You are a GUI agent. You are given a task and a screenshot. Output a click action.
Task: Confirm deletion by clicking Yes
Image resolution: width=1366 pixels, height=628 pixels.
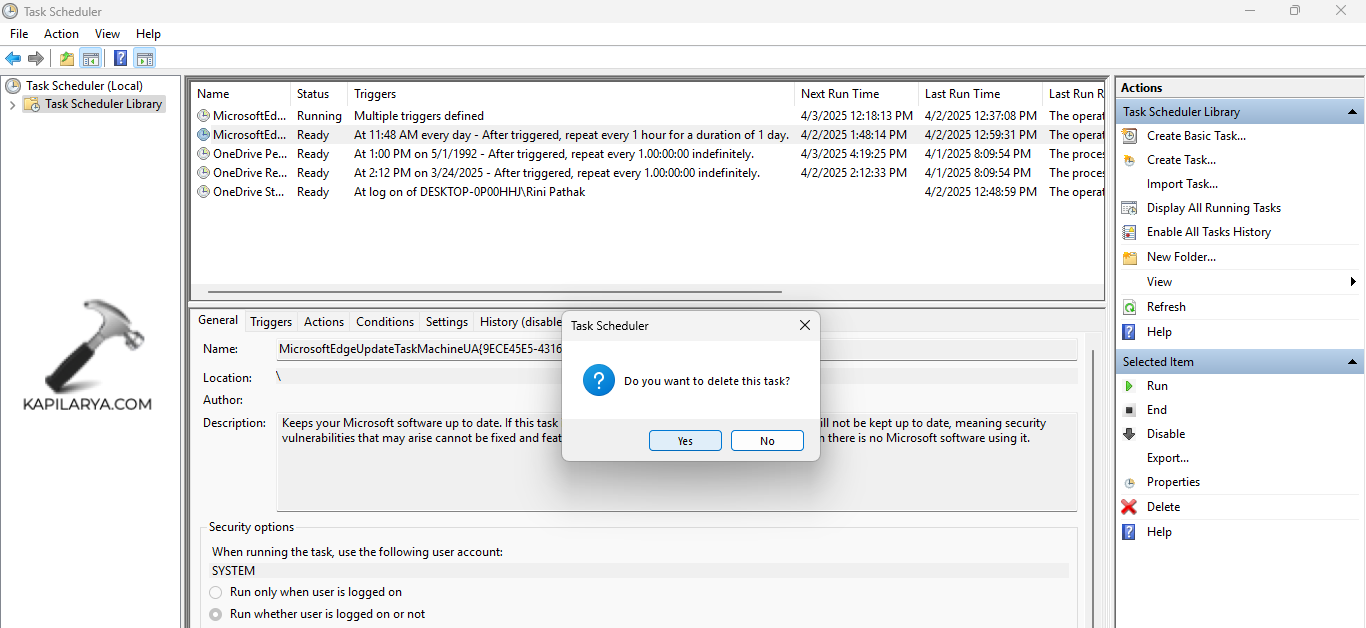point(685,441)
